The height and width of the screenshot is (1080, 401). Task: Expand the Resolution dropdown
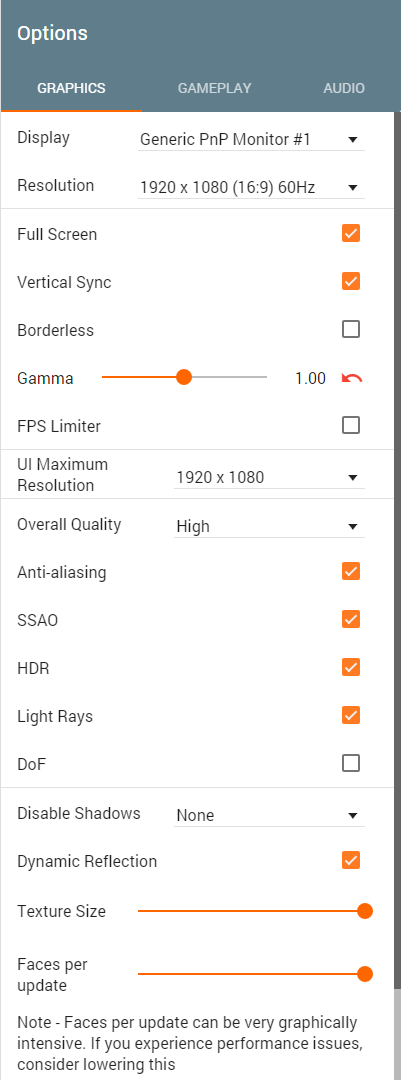251,187
